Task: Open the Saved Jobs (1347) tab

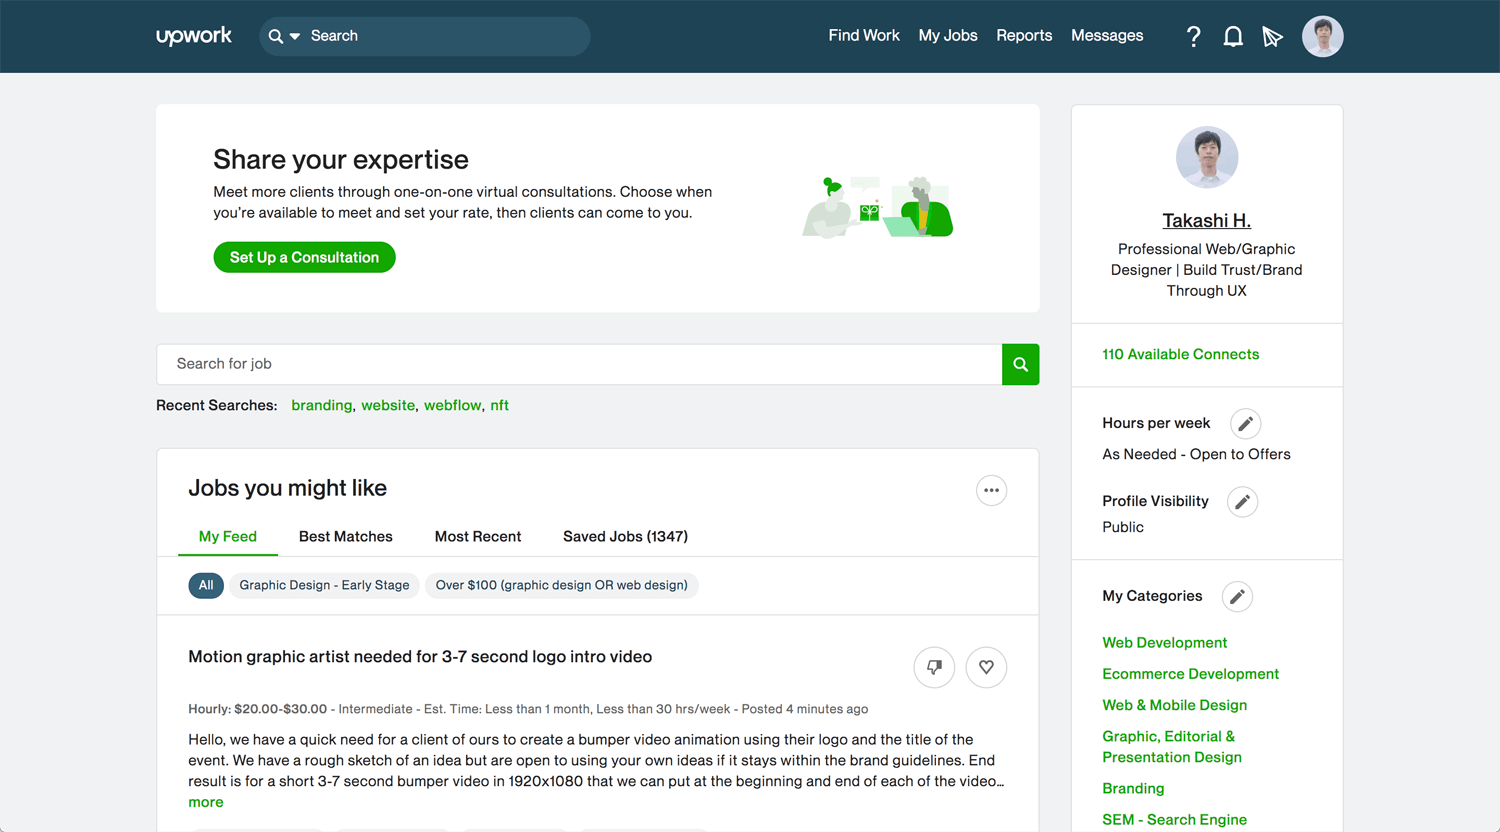Action: pos(625,536)
